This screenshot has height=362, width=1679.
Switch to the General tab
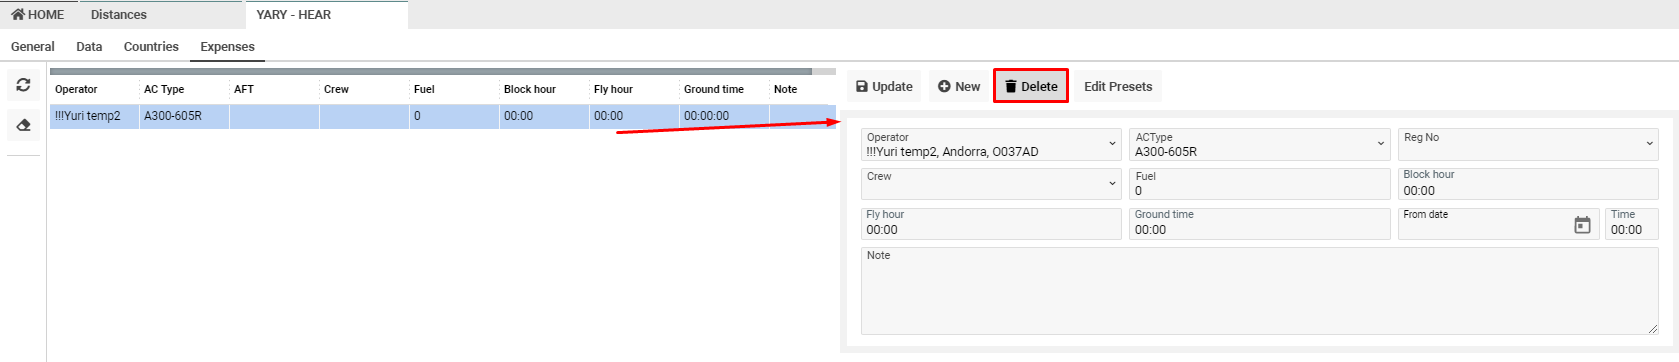coord(33,47)
